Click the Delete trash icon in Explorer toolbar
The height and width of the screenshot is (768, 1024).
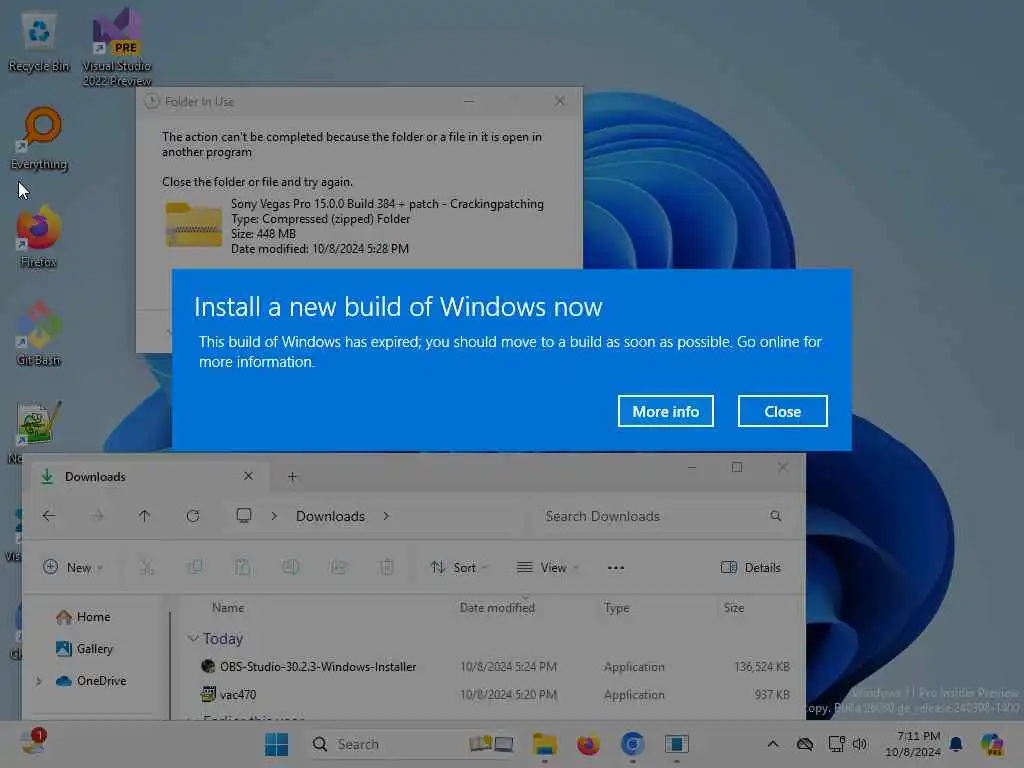point(387,568)
